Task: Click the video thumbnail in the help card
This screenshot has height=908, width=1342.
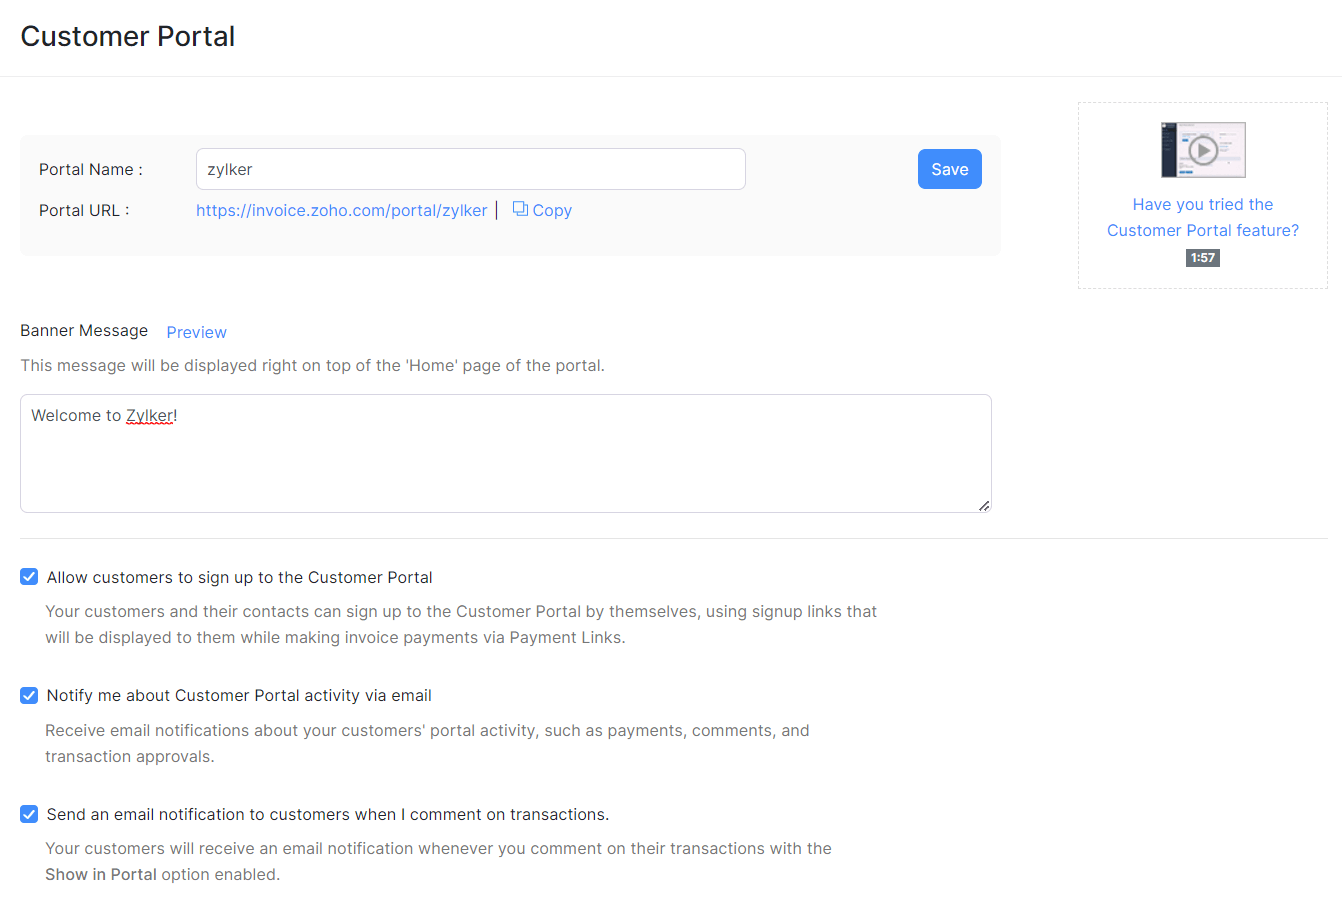Action: pos(1203,148)
